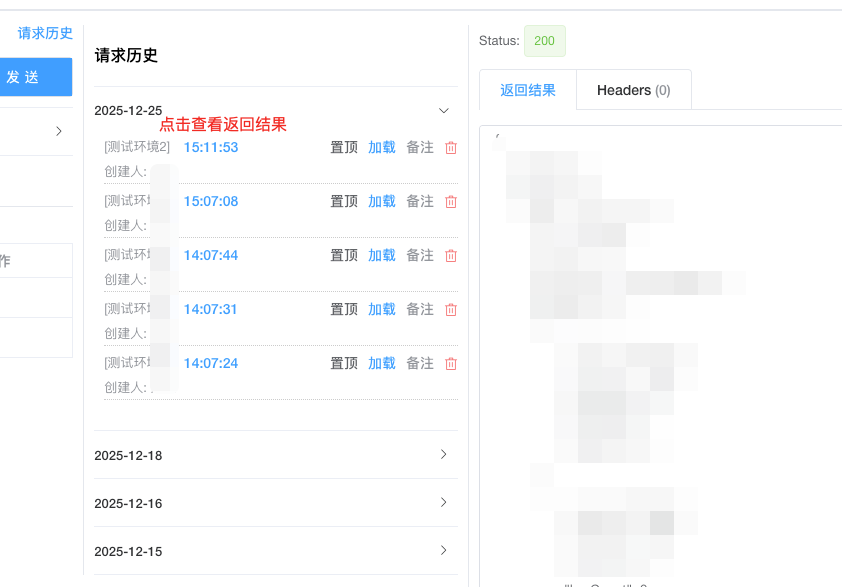Expand the 2025-12-18 history group
The height and width of the screenshot is (587, 842).
(444, 455)
